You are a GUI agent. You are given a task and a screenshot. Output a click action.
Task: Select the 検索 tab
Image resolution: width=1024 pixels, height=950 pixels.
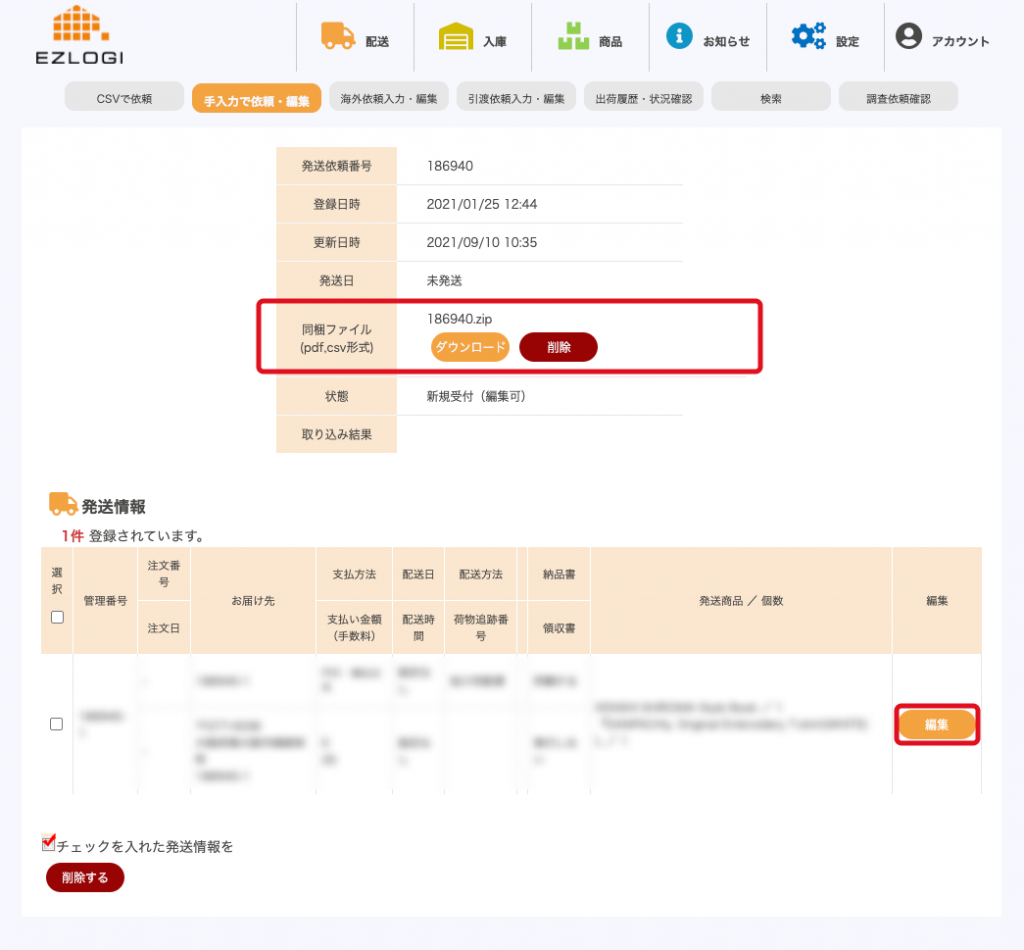[770, 97]
